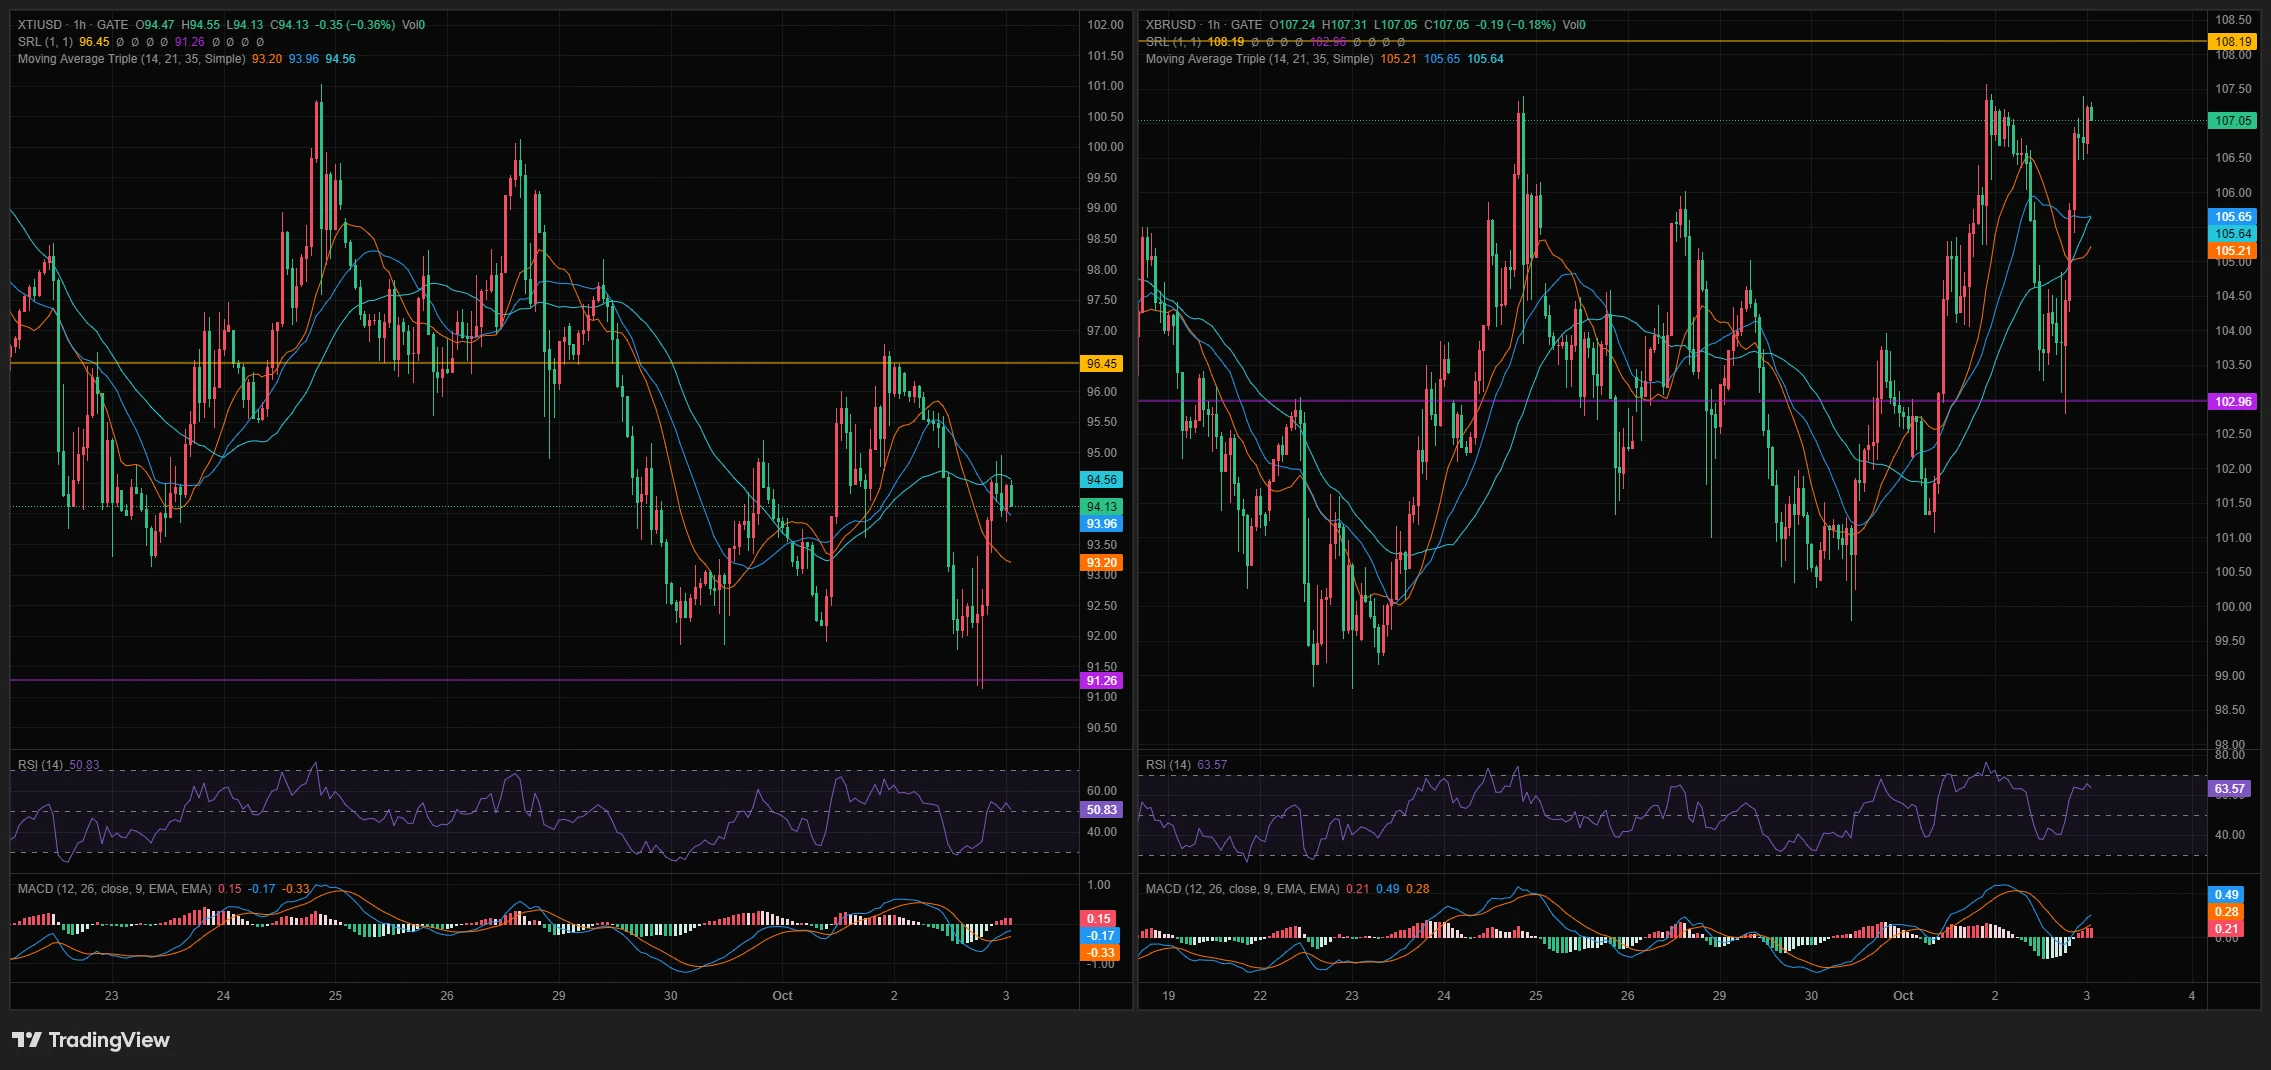
Task: Click the orange -0.33 MACD signal label
Action: point(1101,953)
